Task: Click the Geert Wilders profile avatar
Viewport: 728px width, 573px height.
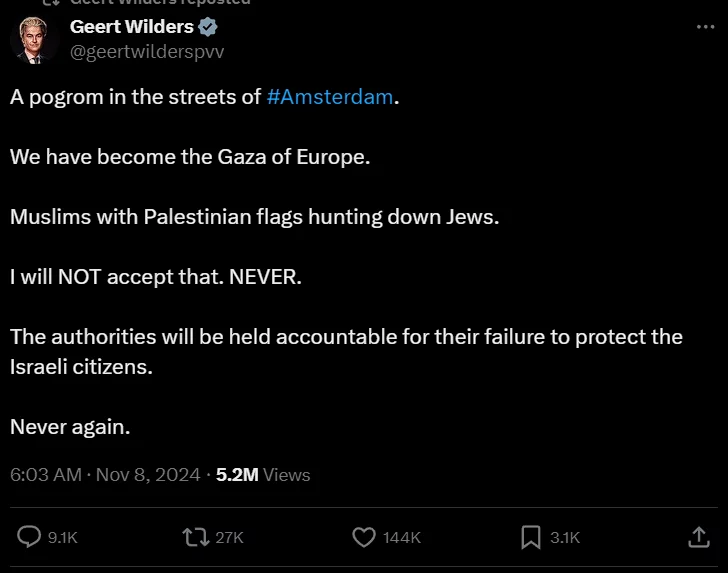Action: pyautogui.click(x=34, y=40)
